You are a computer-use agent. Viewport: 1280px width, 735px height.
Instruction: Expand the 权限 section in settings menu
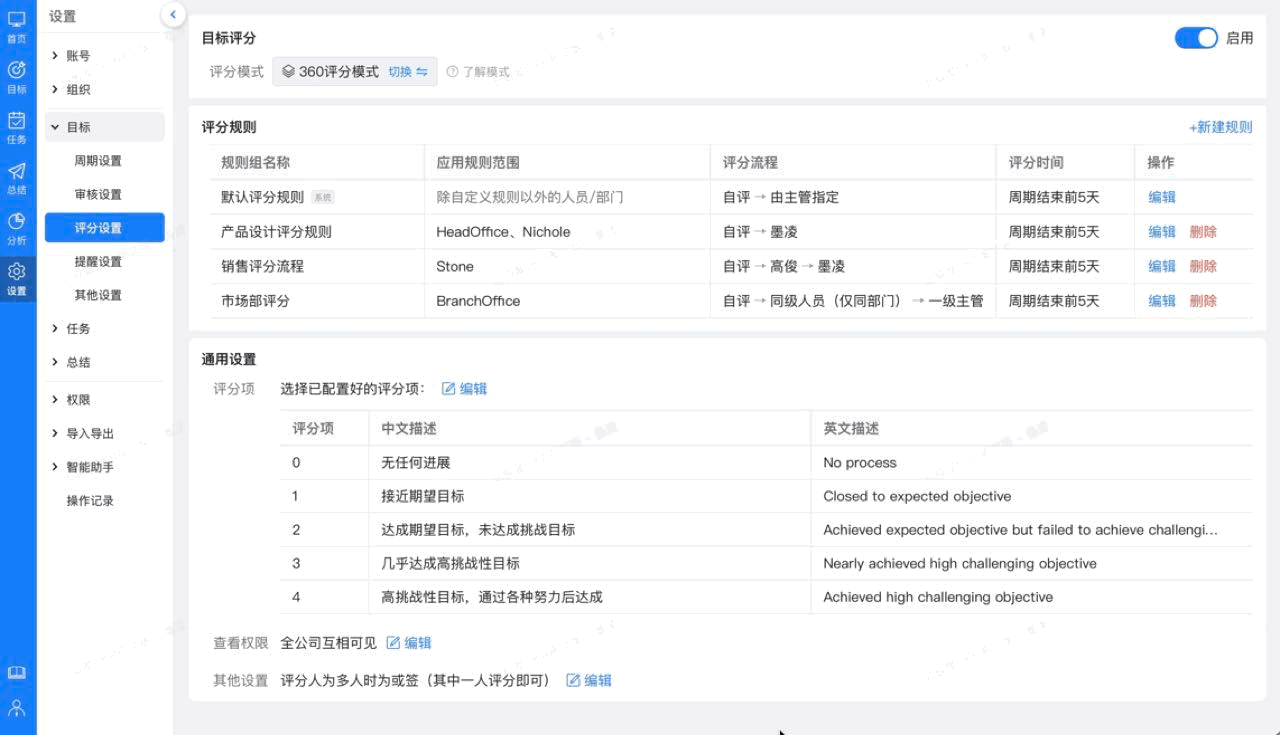78,400
